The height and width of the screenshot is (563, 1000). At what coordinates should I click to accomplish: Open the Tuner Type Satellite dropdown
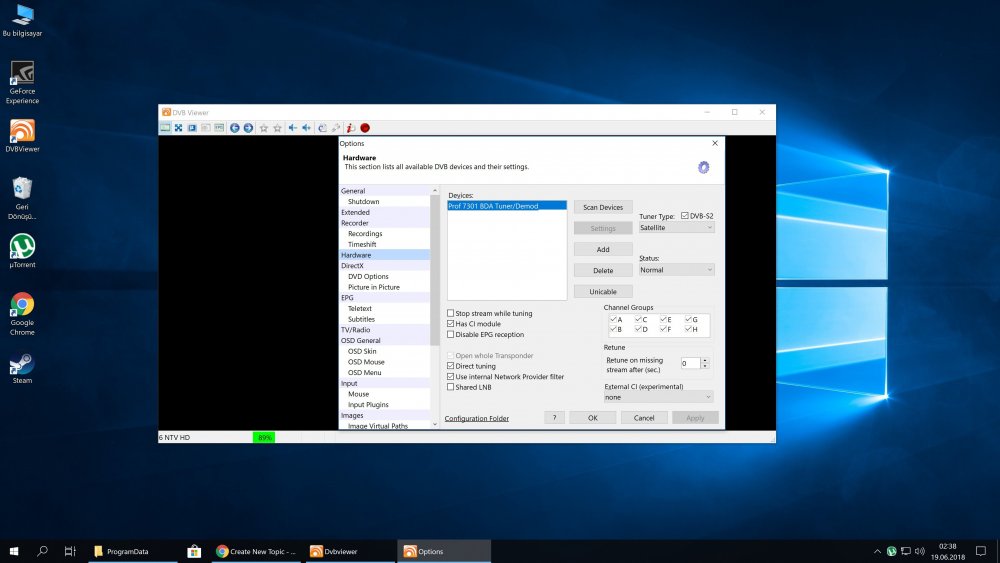(x=676, y=228)
